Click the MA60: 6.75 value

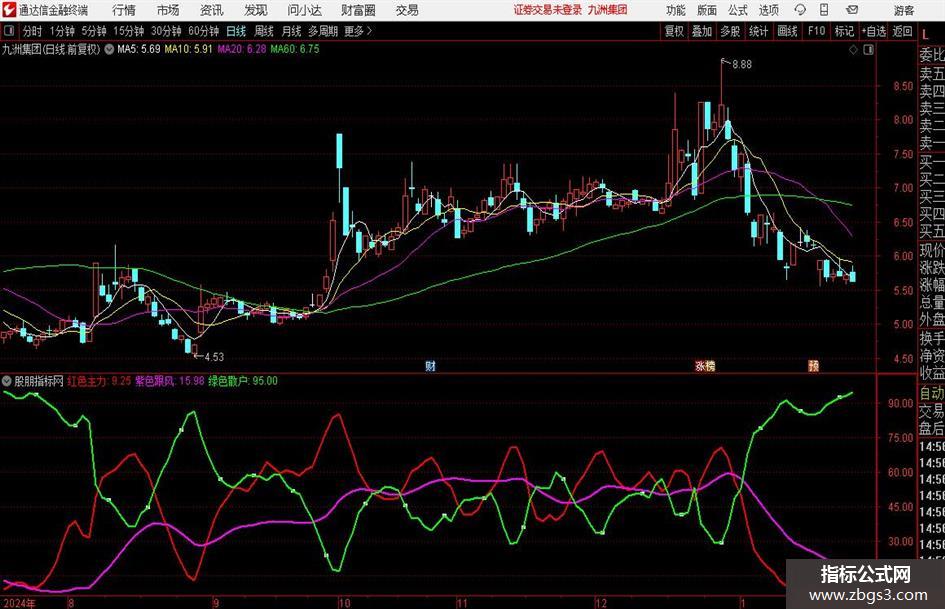coord(295,49)
